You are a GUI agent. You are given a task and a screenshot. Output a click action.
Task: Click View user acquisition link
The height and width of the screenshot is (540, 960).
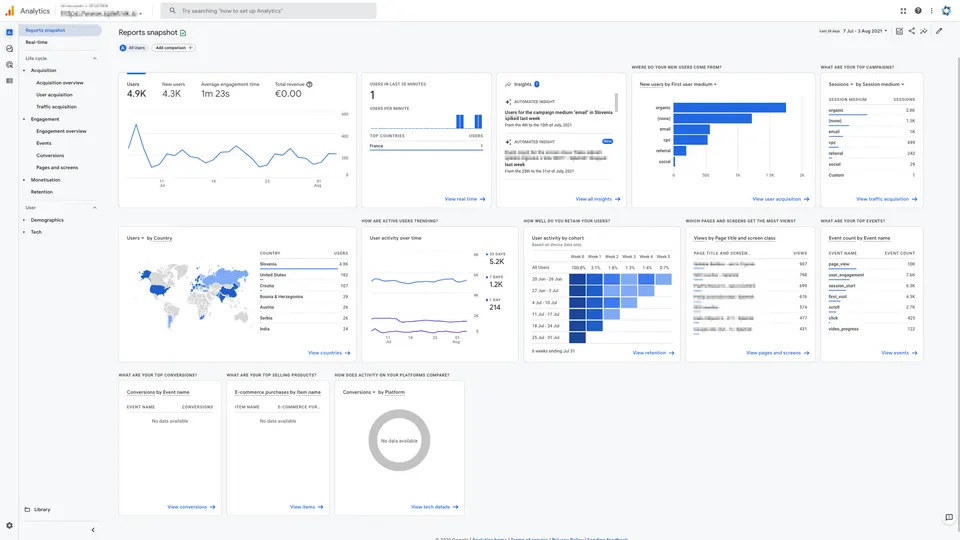(781, 199)
